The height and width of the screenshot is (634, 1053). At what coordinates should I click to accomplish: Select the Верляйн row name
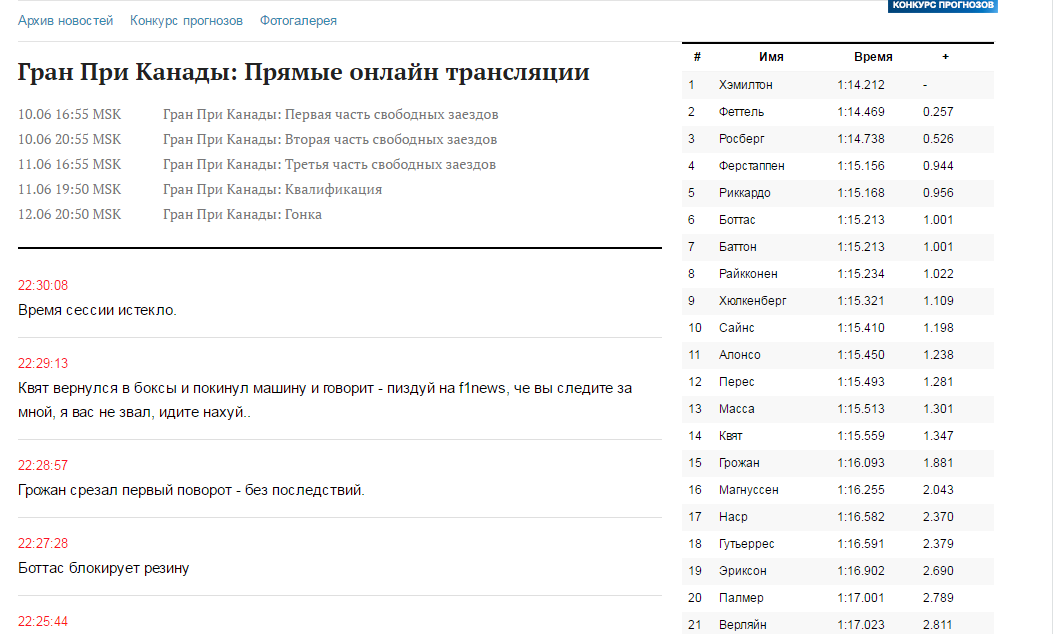point(742,625)
